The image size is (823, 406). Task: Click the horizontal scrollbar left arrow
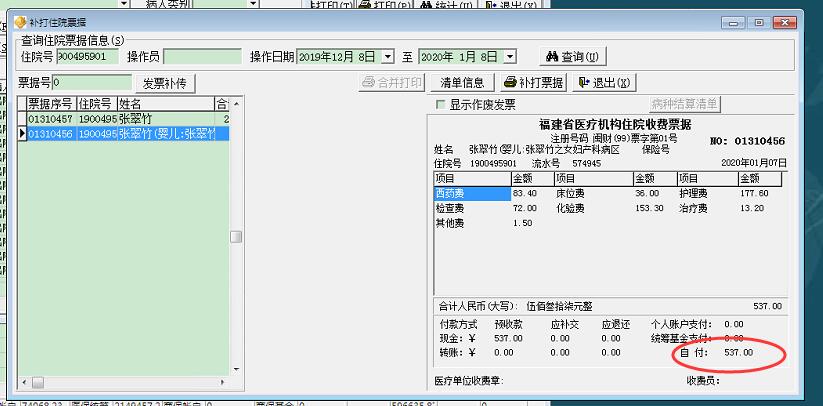[x=23, y=383]
